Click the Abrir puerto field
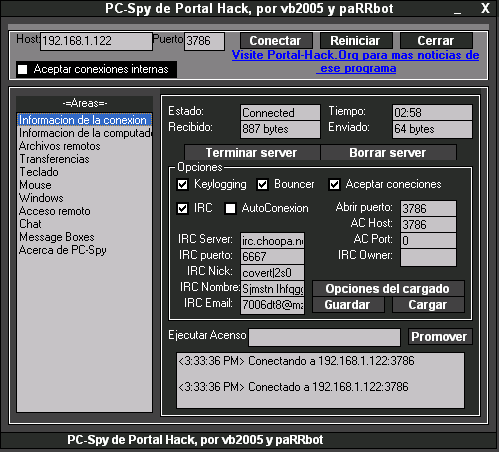This screenshot has height=452, width=499. [x=428, y=209]
